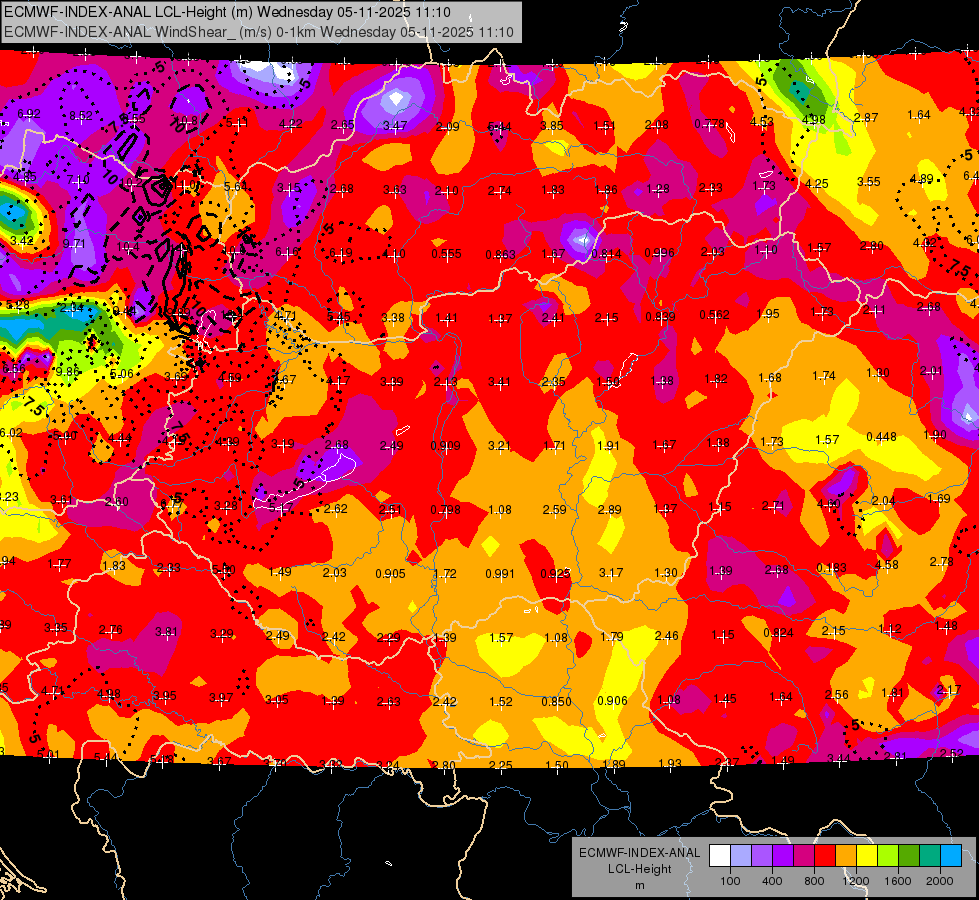
Task: Click the wind shear value 0.824
Action: pos(779,633)
